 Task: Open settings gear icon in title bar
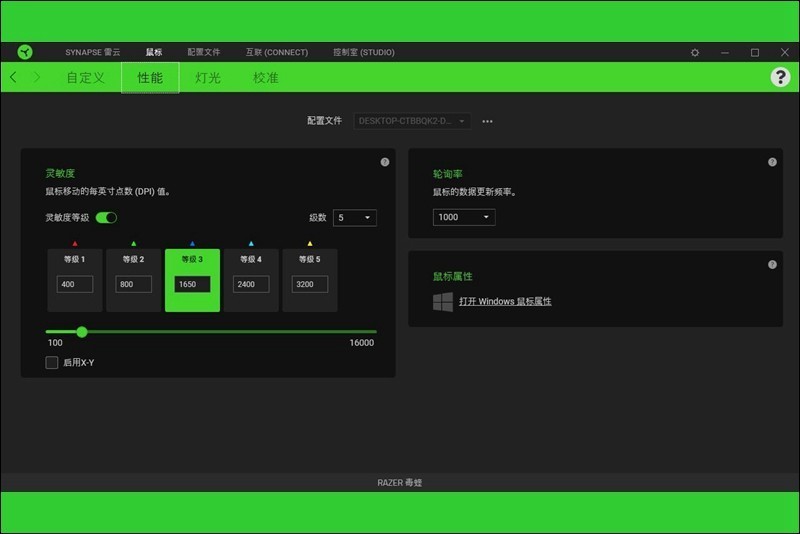point(695,53)
